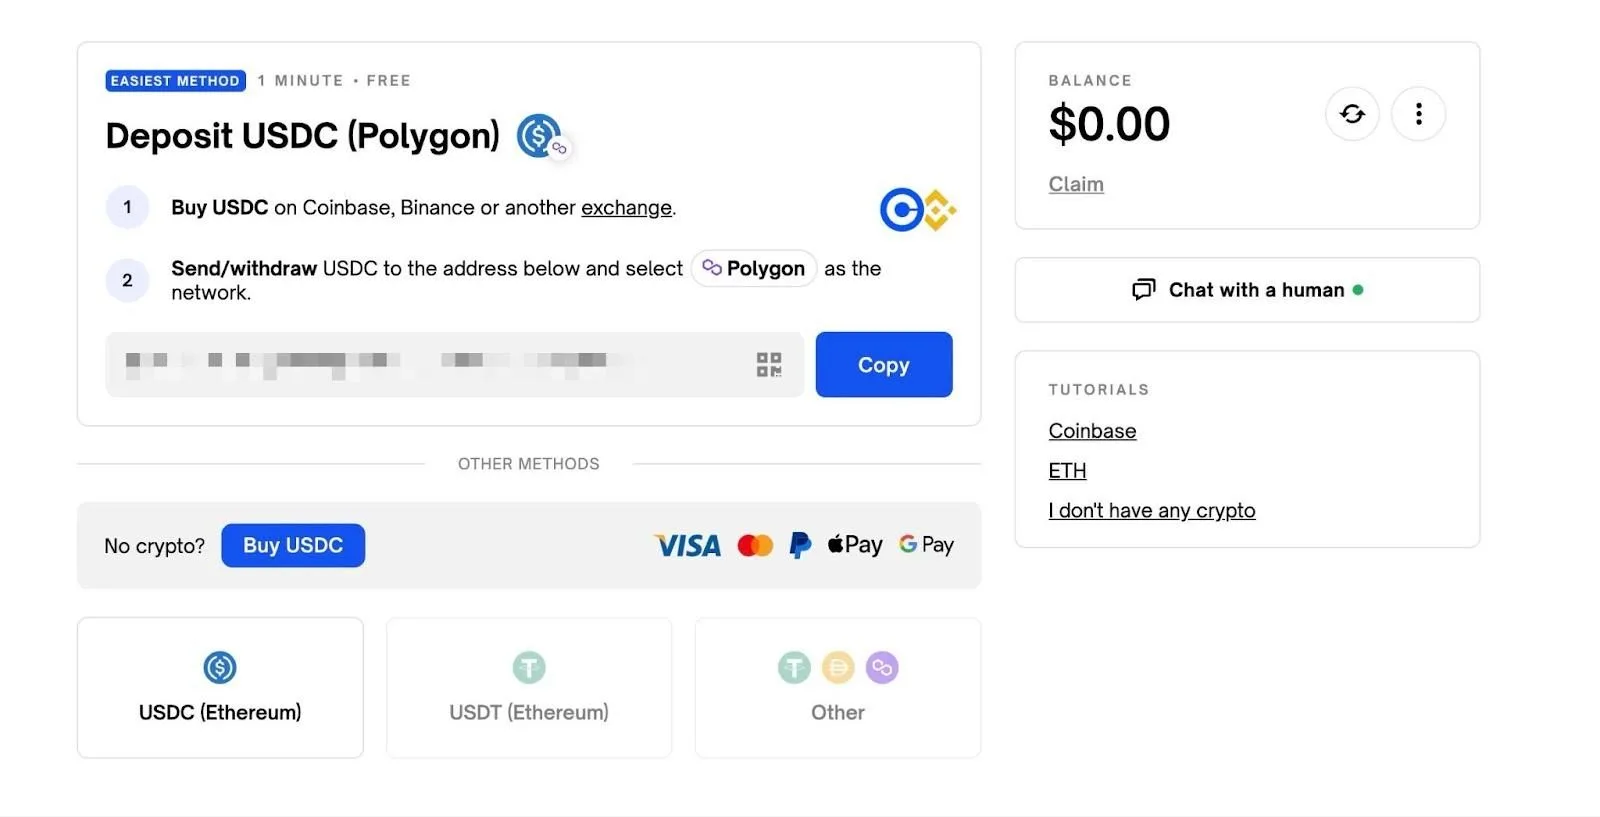Click the EASIEST METHOD badge

coord(176,80)
